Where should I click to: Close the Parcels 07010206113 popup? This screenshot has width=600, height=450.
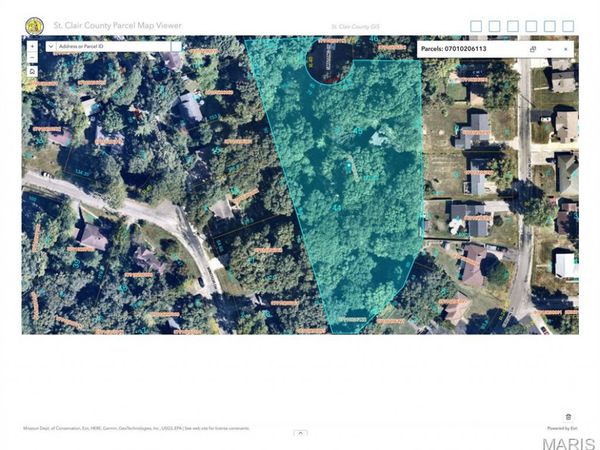coord(565,48)
